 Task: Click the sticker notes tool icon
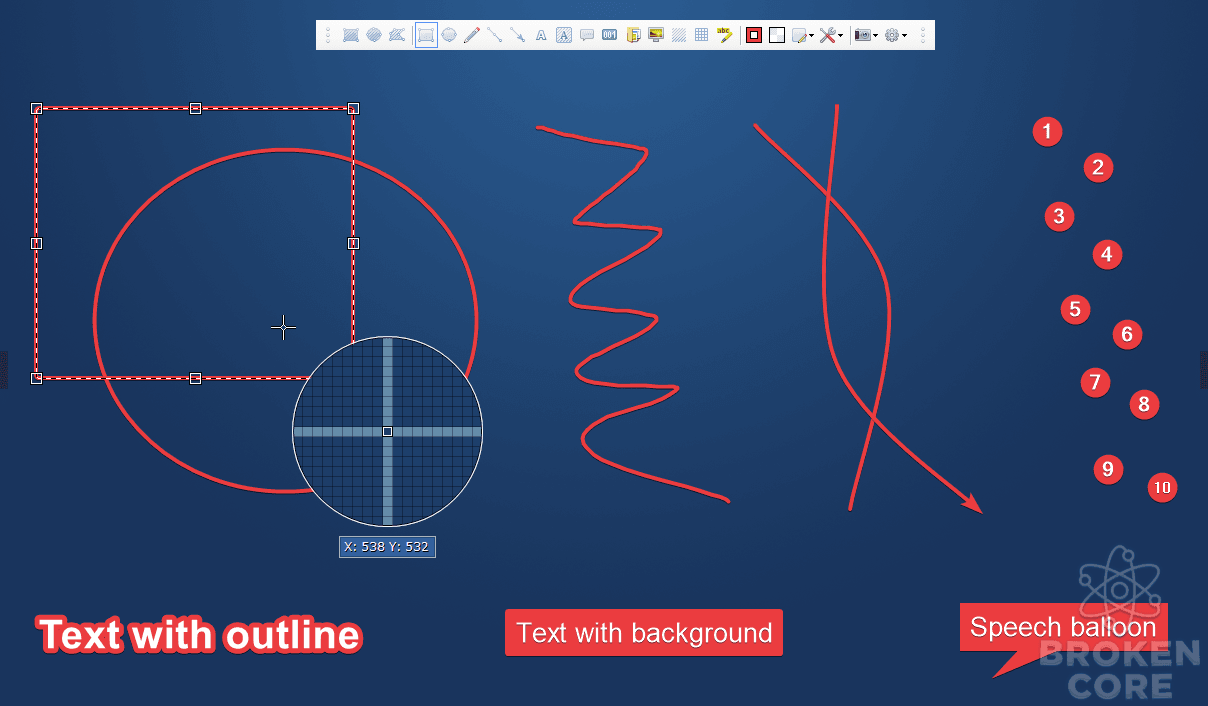tap(633, 35)
